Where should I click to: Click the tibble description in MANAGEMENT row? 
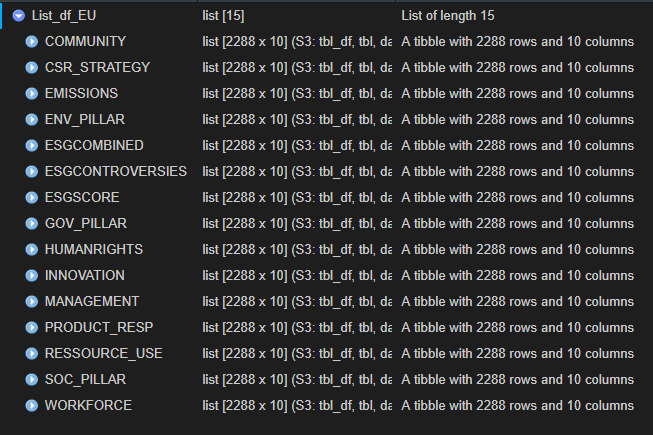coord(518,301)
